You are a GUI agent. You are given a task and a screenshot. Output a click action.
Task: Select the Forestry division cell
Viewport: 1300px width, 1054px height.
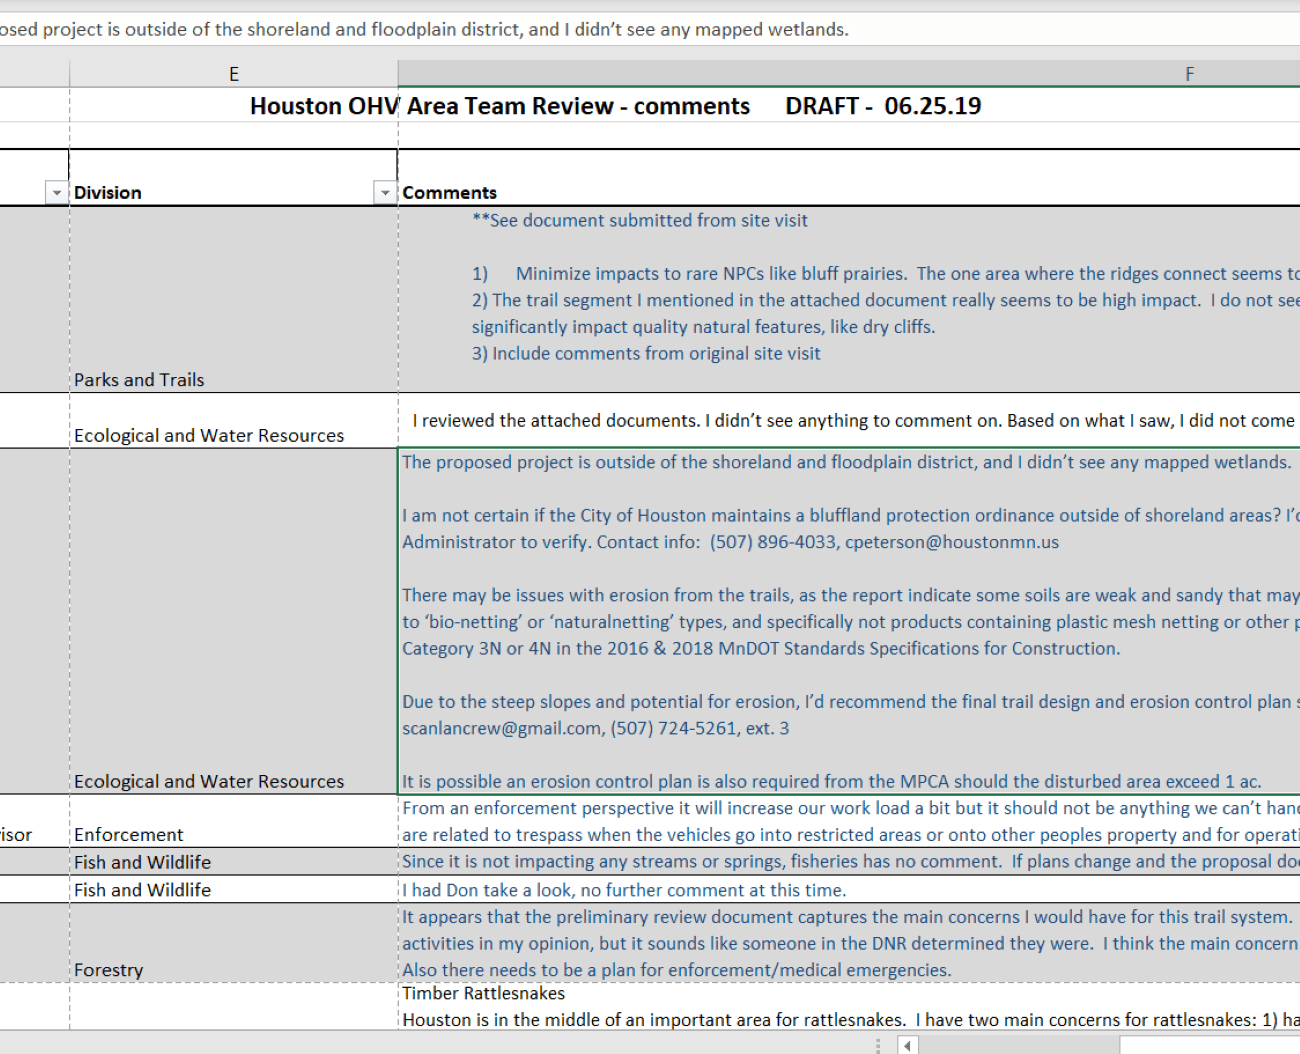(234, 943)
